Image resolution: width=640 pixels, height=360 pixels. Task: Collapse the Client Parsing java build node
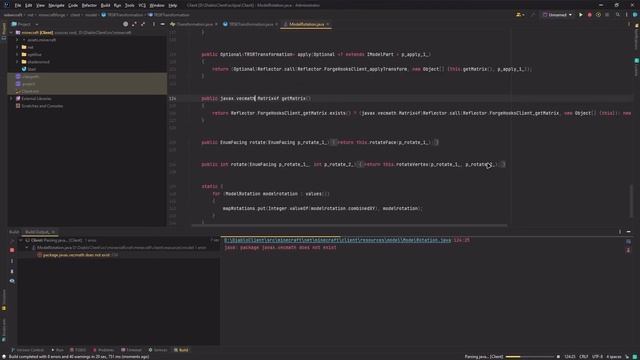pos(21,240)
